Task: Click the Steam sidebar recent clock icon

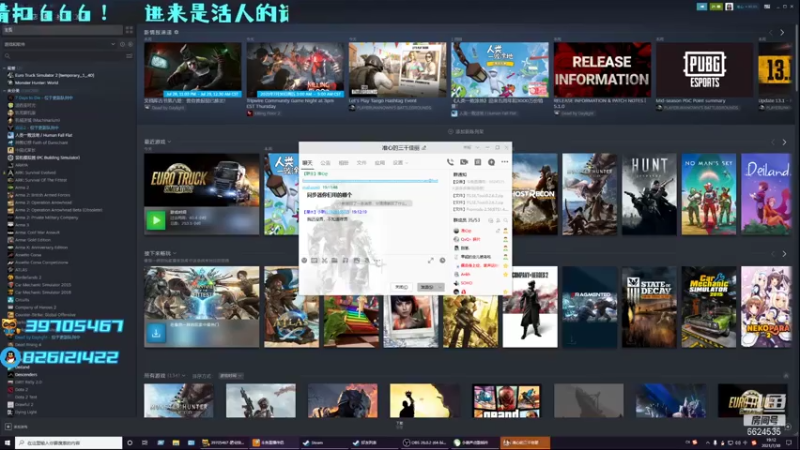Action: pyautogui.click(x=122, y=44)
